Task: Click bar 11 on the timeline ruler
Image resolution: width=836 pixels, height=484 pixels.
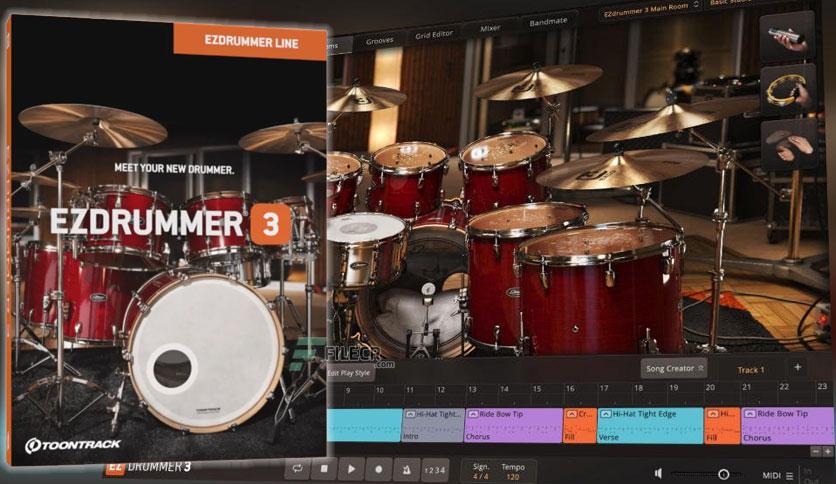Action: tap(409, 390)
